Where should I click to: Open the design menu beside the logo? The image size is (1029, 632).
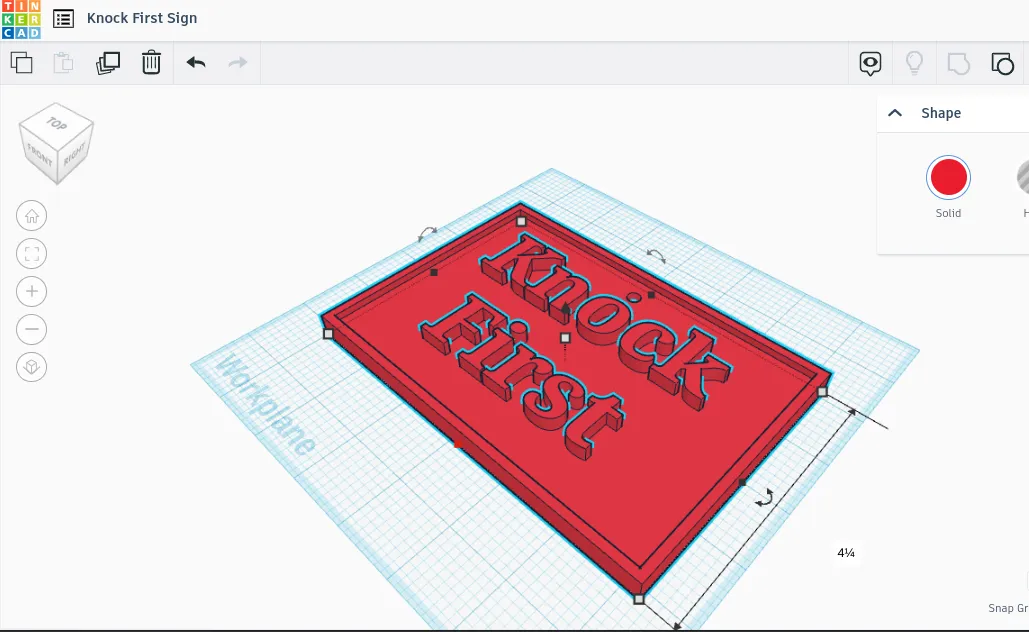pyautogui.click(x=63, y=18)
